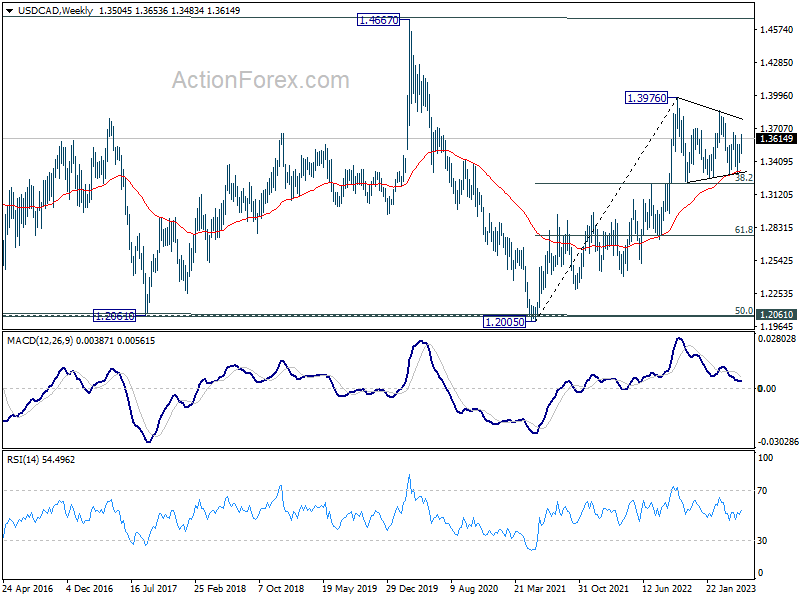This screenshot has width=800, height=600.
Task: Select the 1.46670 high price label
Action: 379,20
